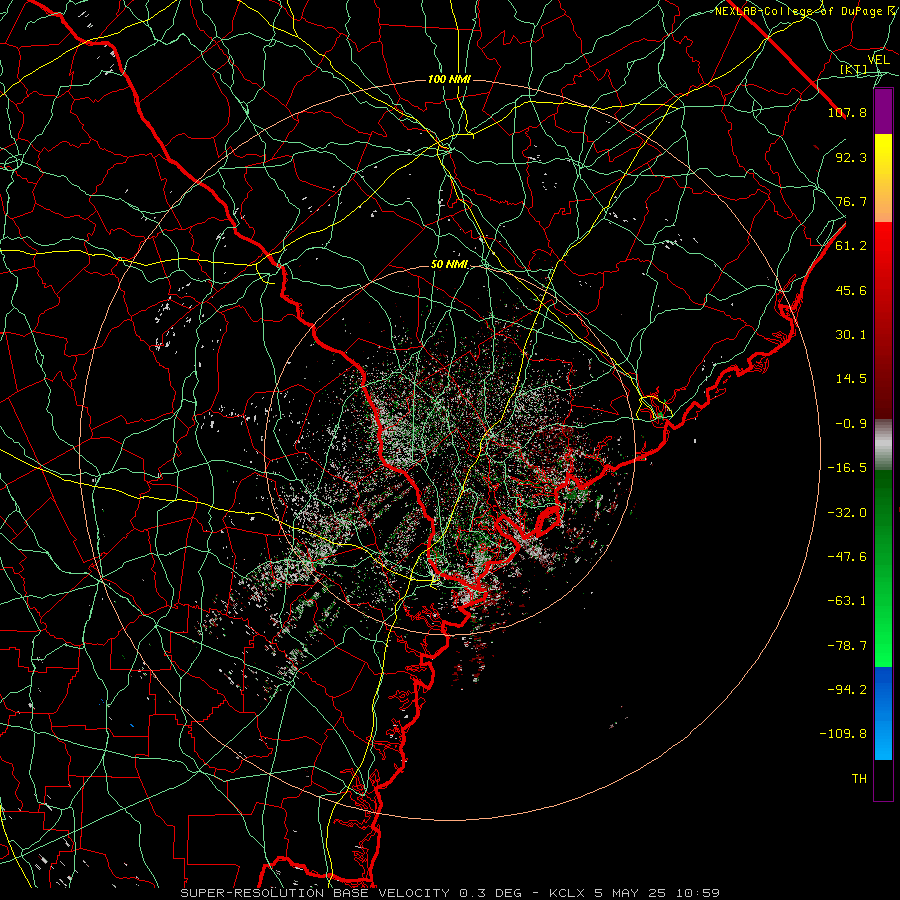Click the 50 NMI range ring label
The image size is (900, 900).
(449, 265)
